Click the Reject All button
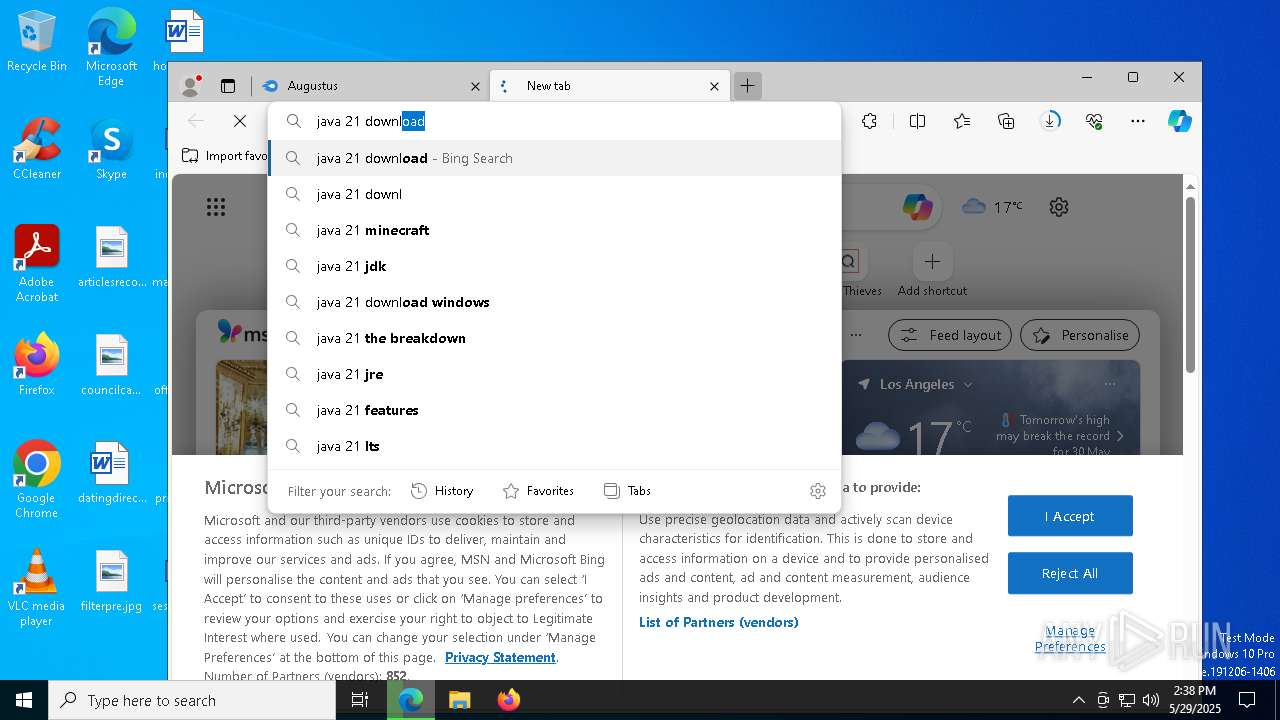This screenshot has height=720, width=1280. [1070, 573]
